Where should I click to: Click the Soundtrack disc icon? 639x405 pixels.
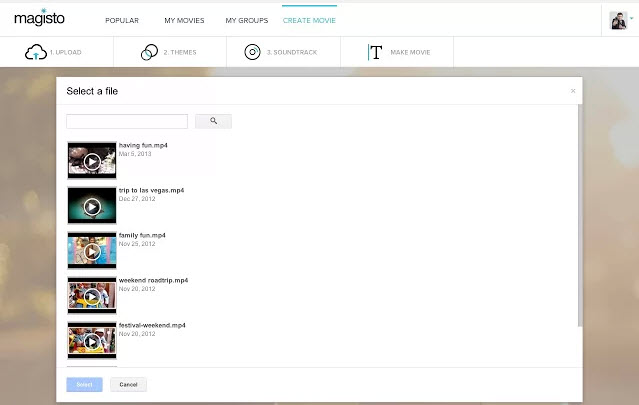252,52
